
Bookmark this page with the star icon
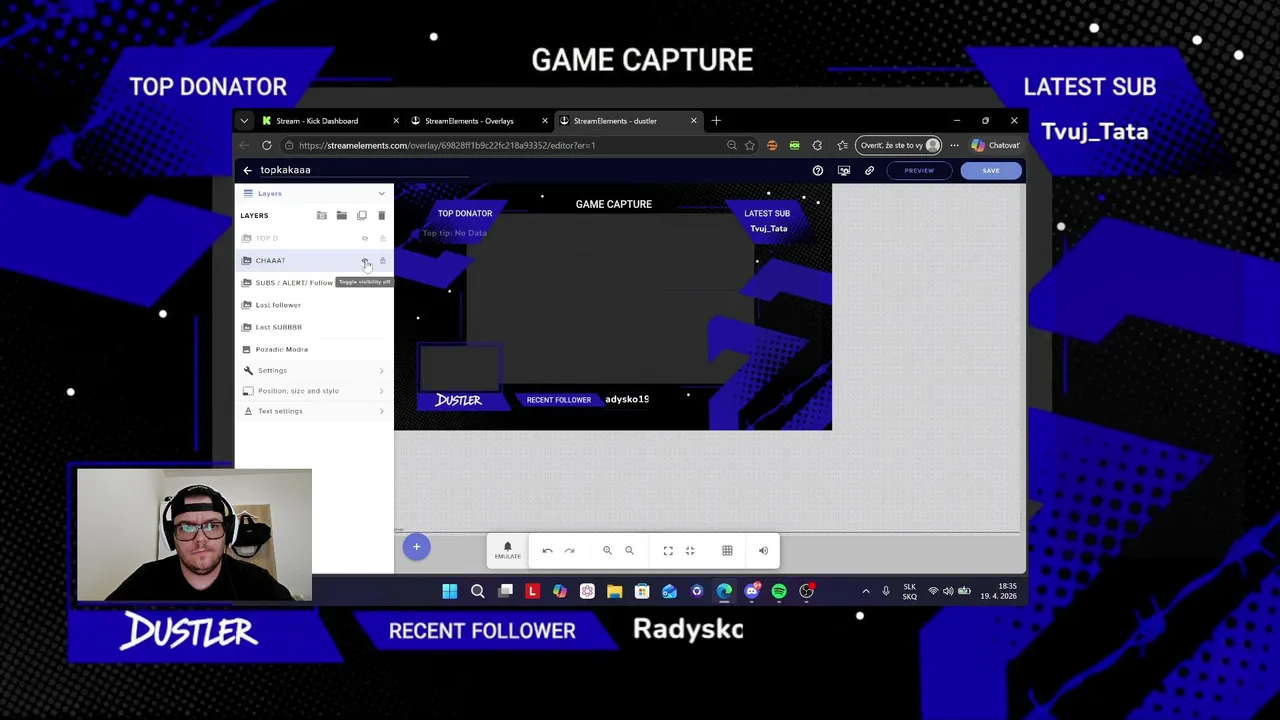pyautogui.click(x=750, y=145)
